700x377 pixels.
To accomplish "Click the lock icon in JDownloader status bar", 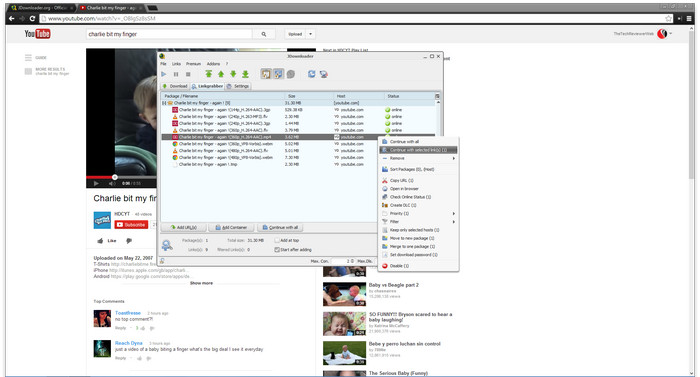I will click(162, 261).
